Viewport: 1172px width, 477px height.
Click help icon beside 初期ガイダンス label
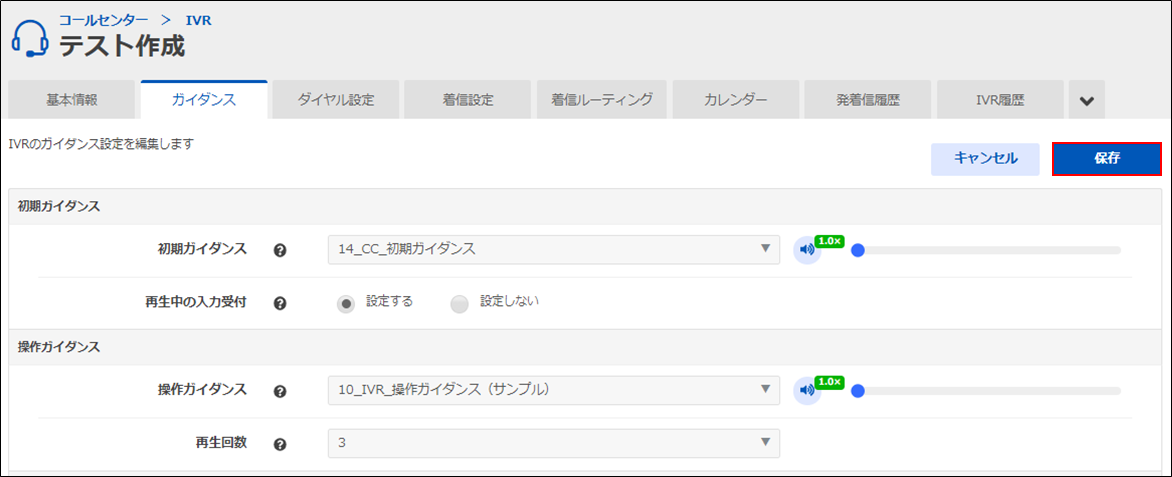pyautogui.click(x=280, y=250)
